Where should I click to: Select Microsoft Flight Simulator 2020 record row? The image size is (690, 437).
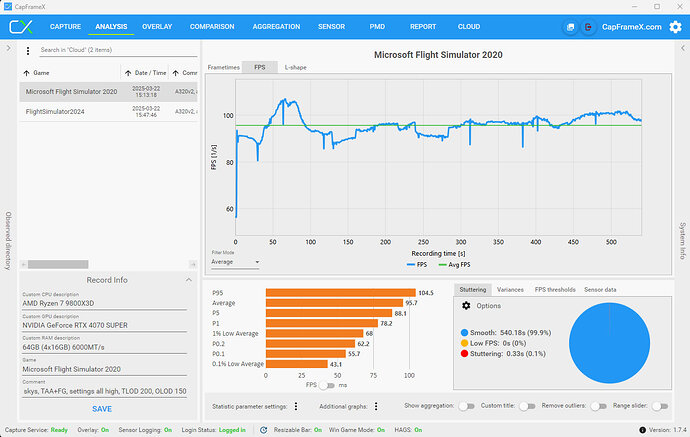108,92
